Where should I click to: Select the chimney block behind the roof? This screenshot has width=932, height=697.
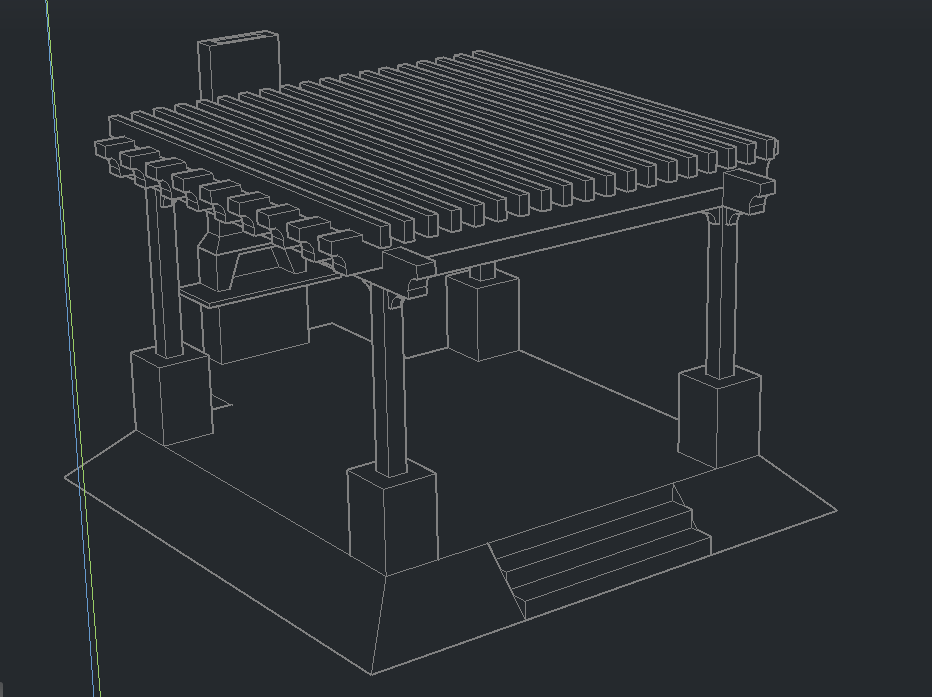239,68
